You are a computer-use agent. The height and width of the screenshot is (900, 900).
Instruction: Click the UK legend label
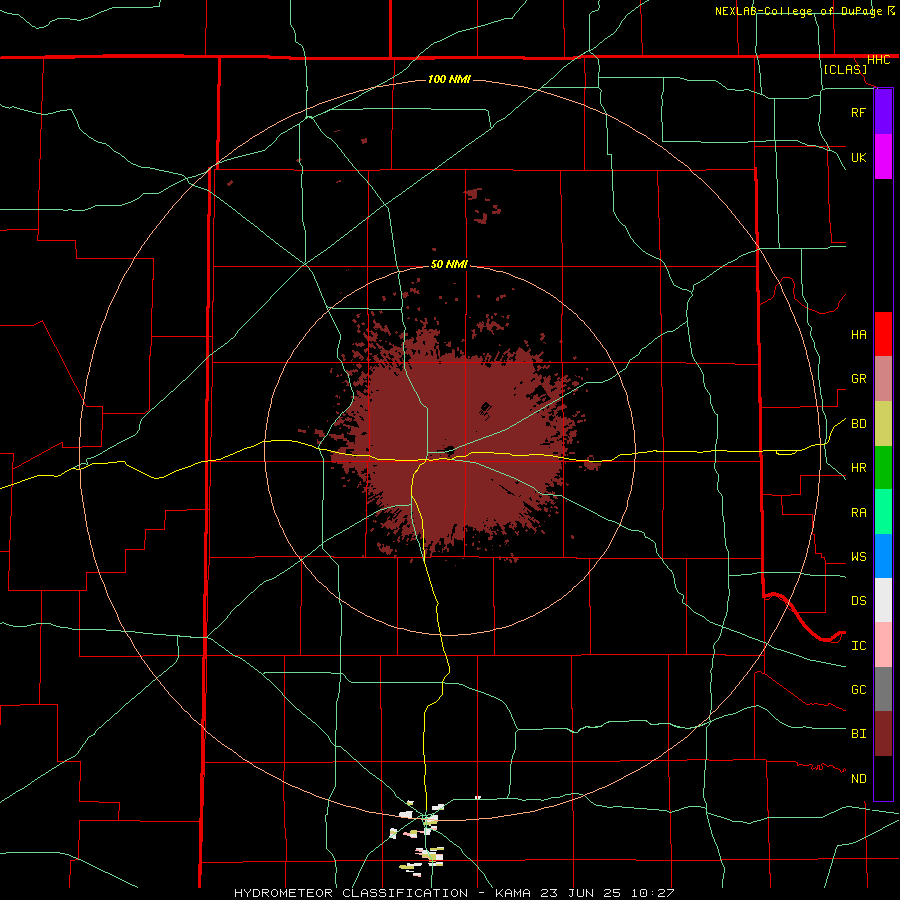[x=858, y=157]
